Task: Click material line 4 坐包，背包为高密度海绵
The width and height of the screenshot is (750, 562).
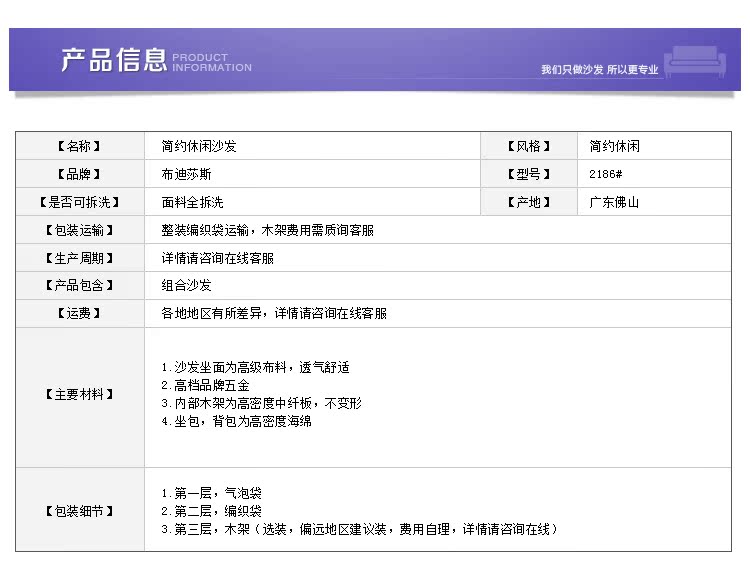Action: [236, 421]
